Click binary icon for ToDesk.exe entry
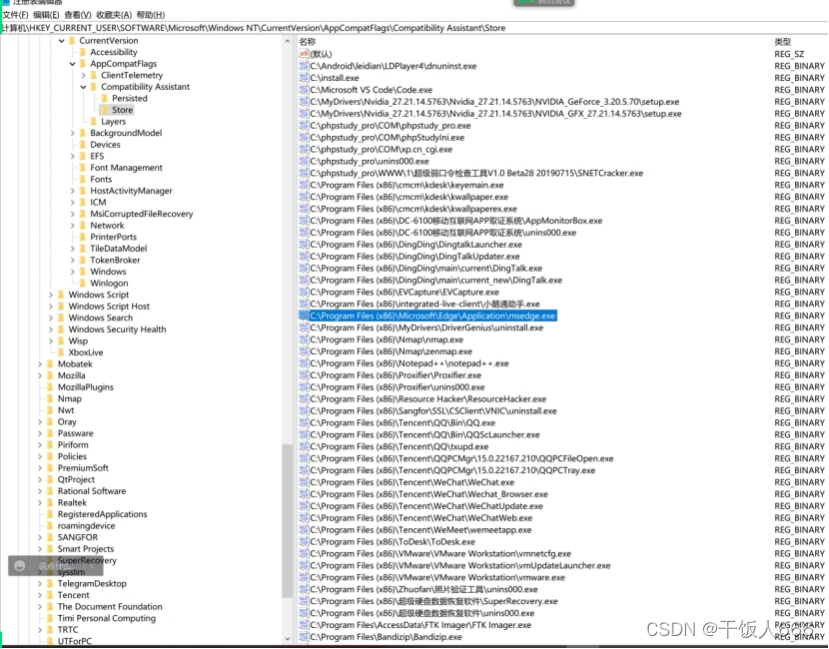Screen dimensions: 829x649 point(303,542)
